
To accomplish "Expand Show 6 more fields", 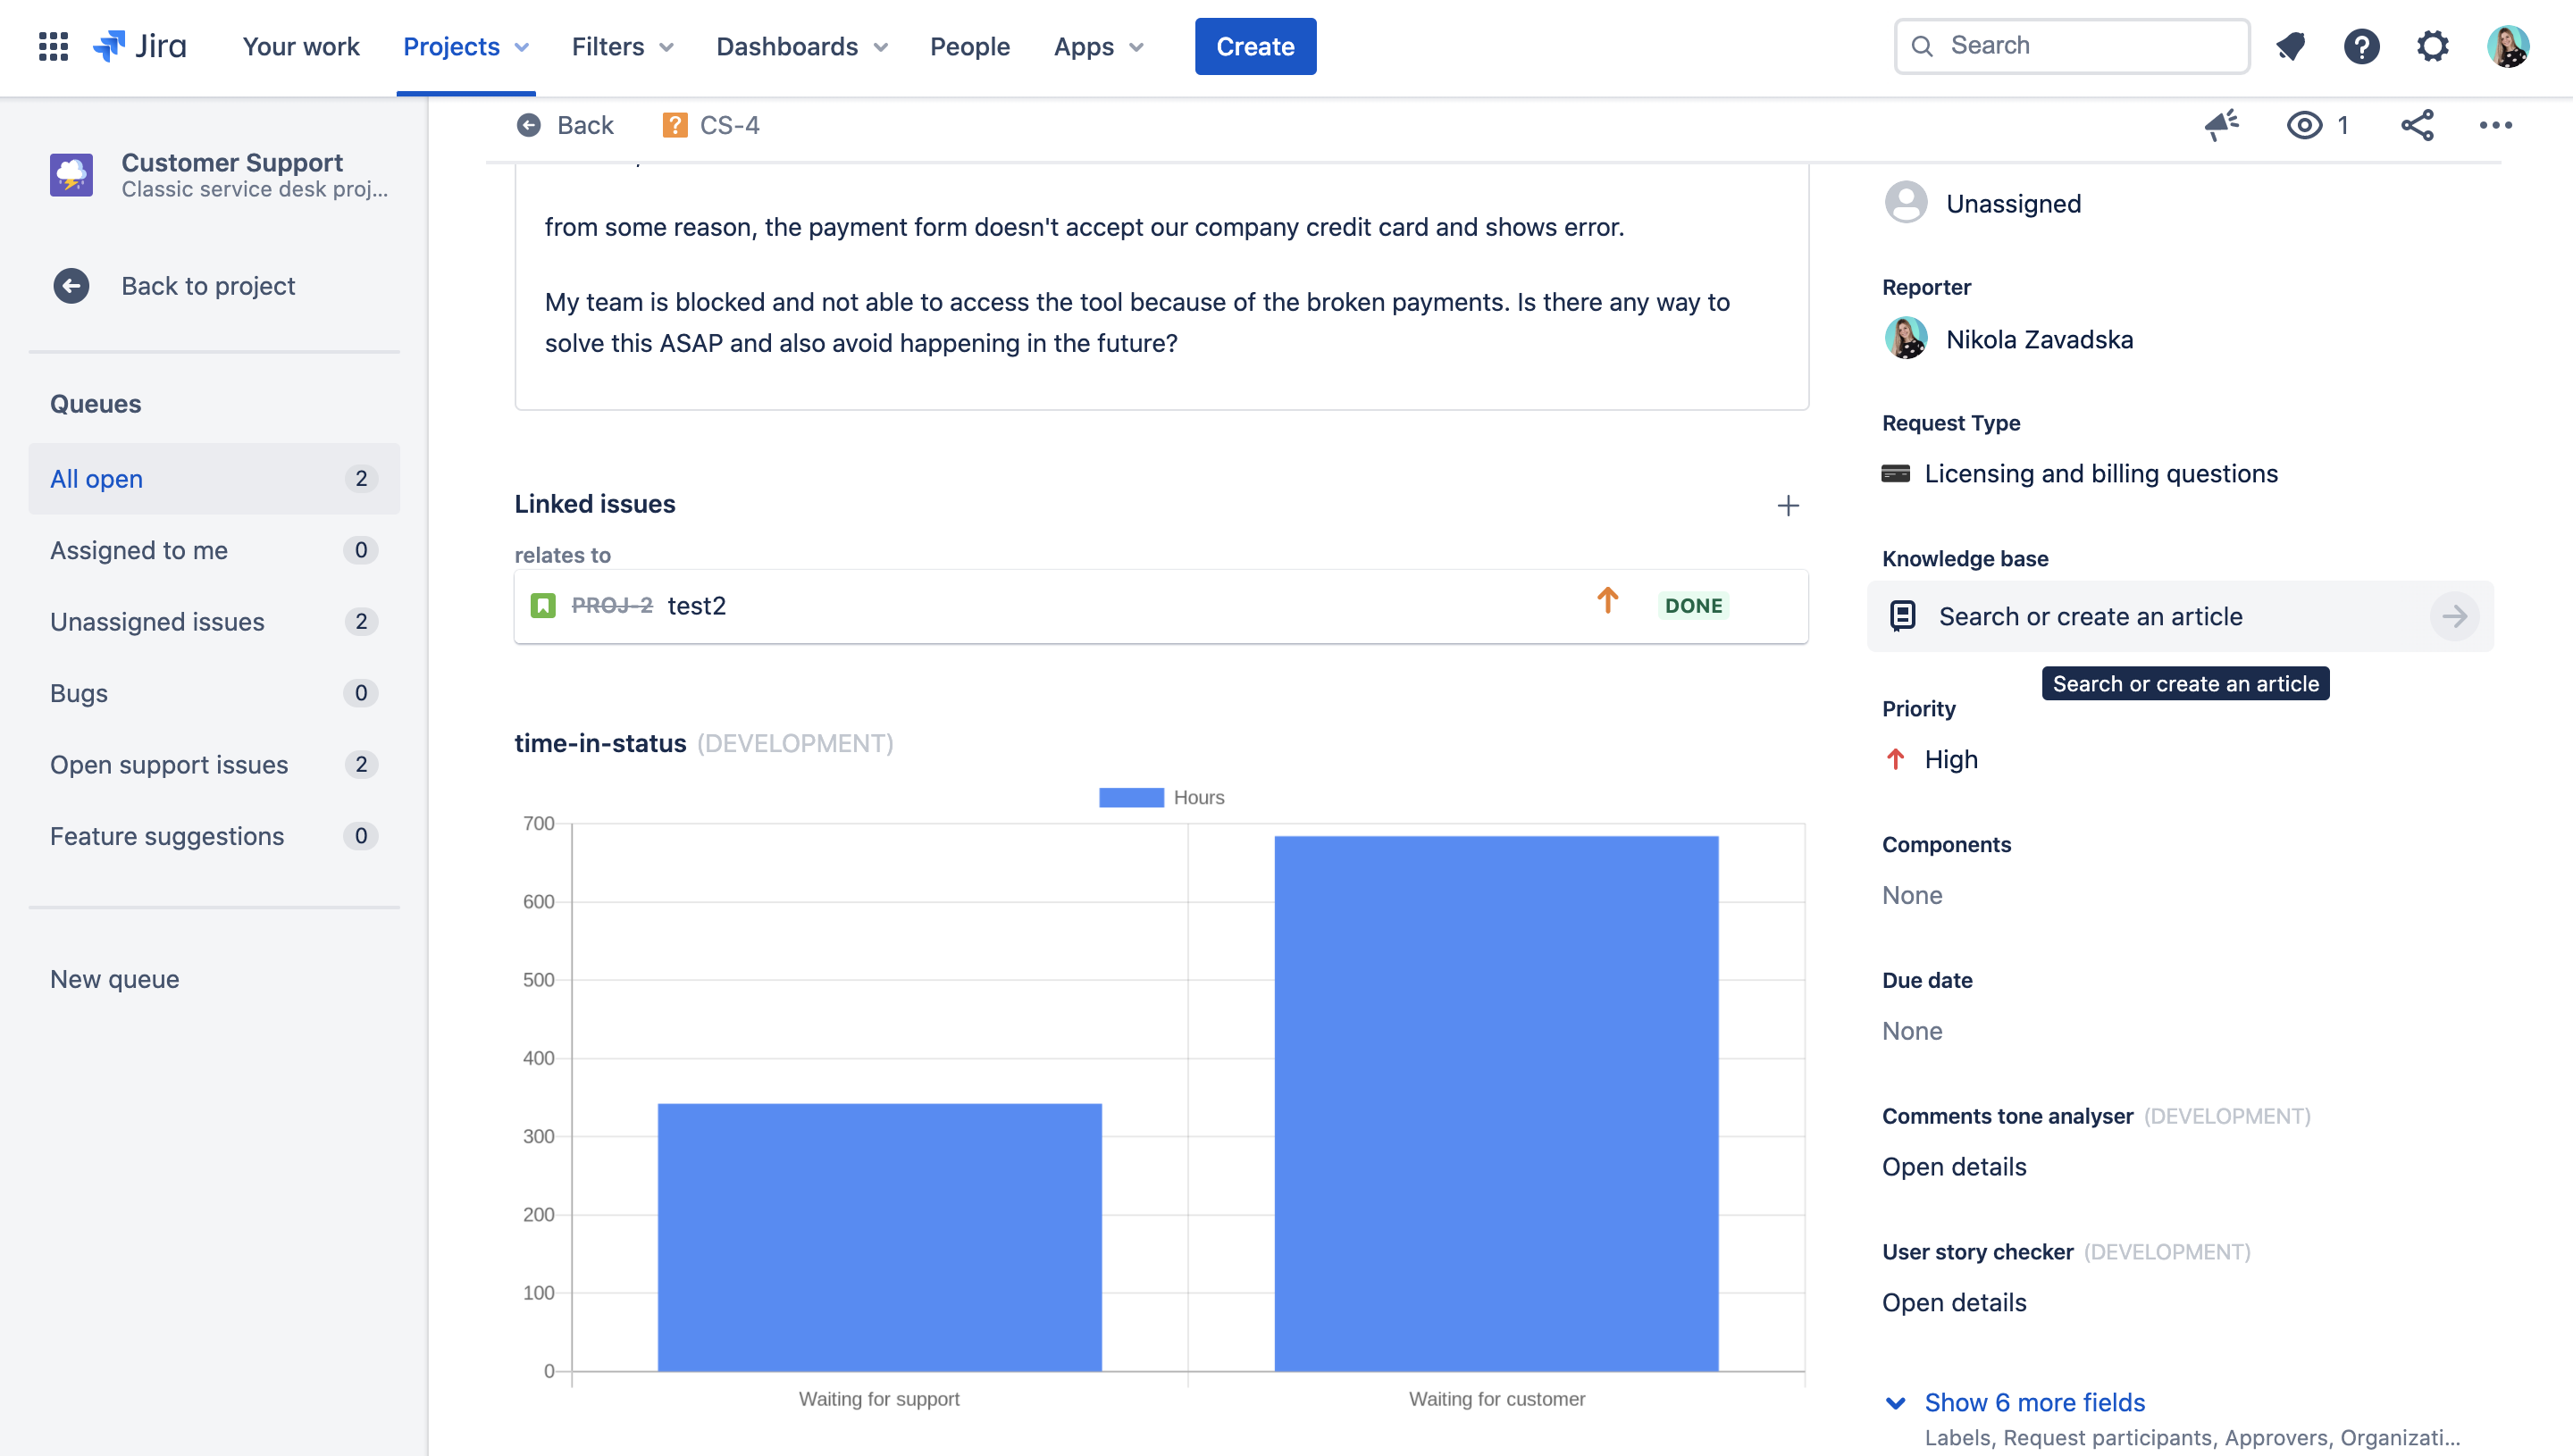I will click(x=2034, y=1402).
